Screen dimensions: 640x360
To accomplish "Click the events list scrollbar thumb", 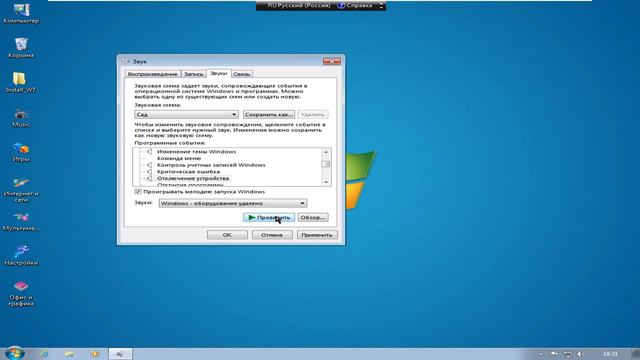I will click(326, 164).
